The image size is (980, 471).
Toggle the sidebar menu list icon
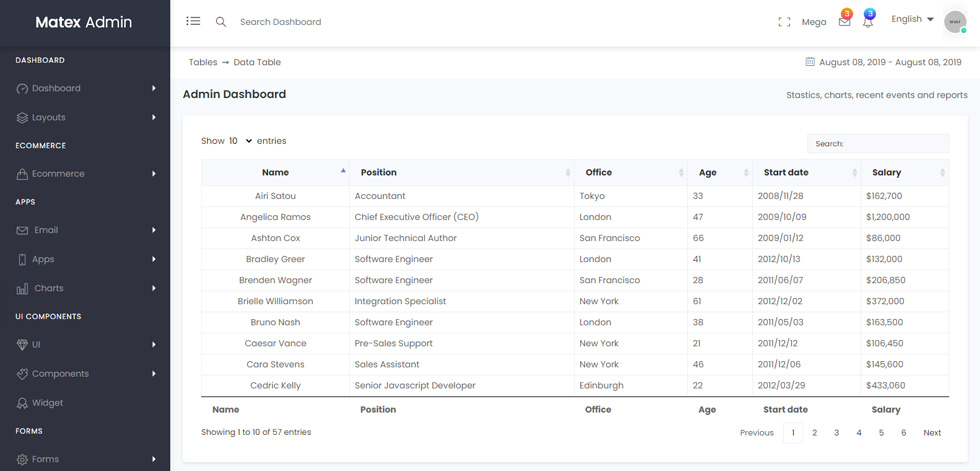[x=193, y=21]
